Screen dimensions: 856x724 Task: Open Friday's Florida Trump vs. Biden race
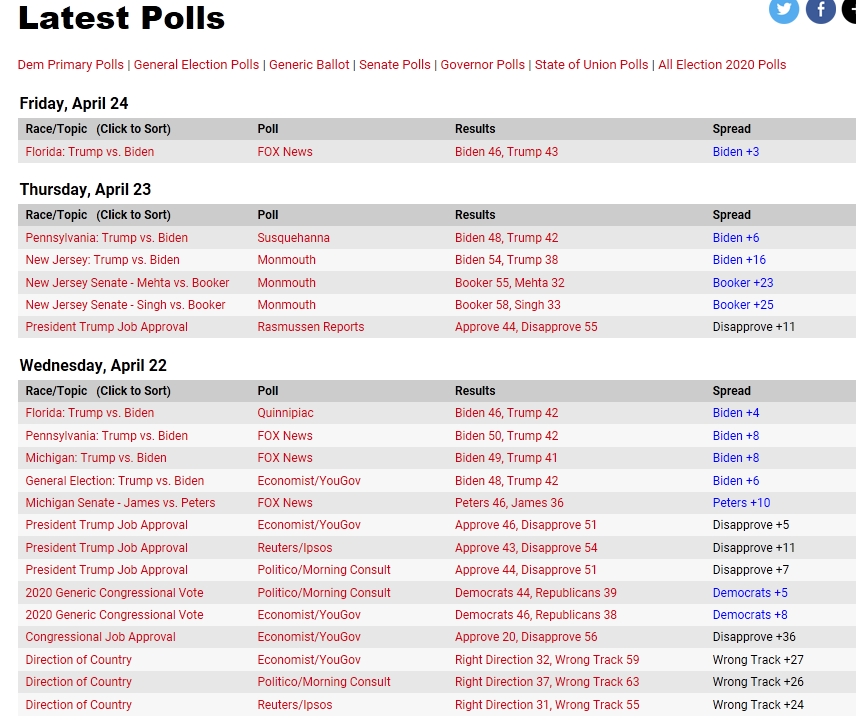(90, 152)
